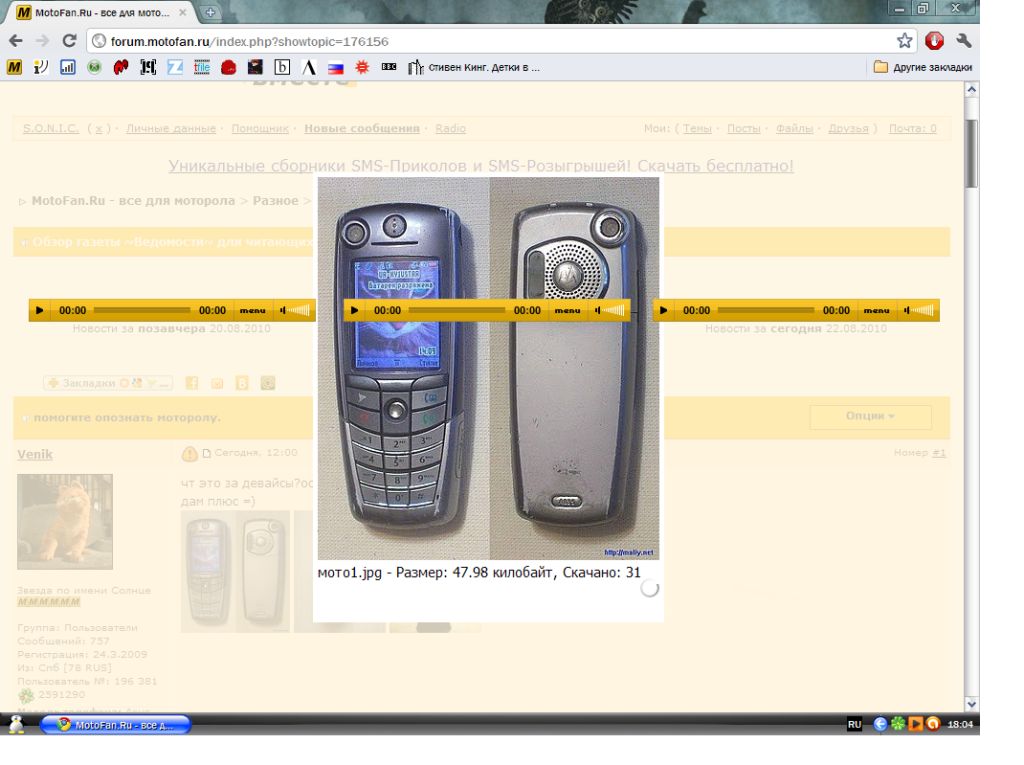Go to the 'Разное' breadcrumb section
This screenshot has height=765, width=1024.
click(276, 201)
